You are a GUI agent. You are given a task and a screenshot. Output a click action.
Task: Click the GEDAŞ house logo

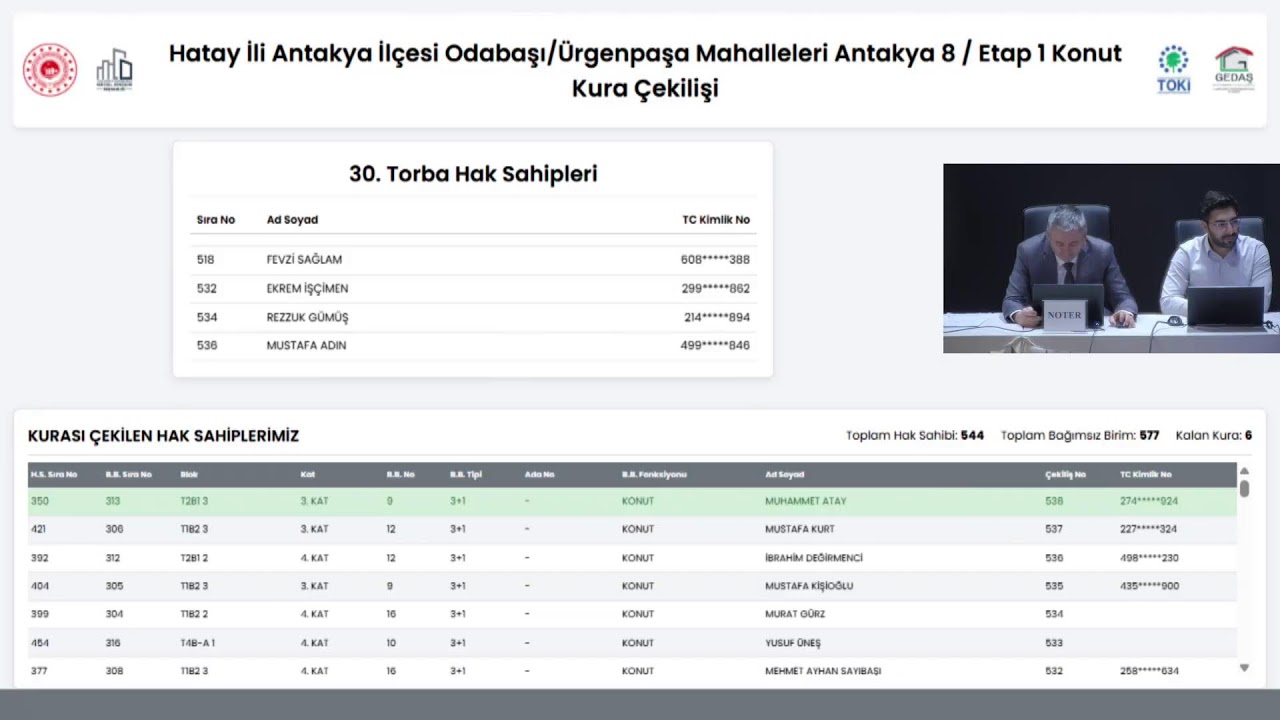pos(1234,69)
